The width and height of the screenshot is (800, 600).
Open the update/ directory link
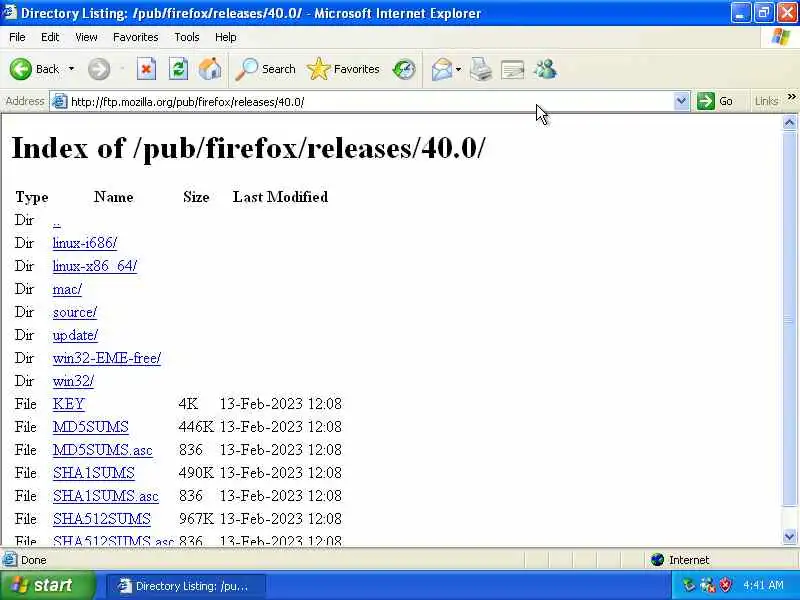76,335
